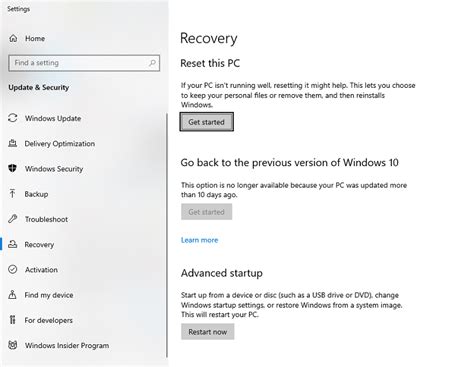Go to Windows Update settings label
Image resolution: width=474 pixels, height=367 pixels.
53,118
